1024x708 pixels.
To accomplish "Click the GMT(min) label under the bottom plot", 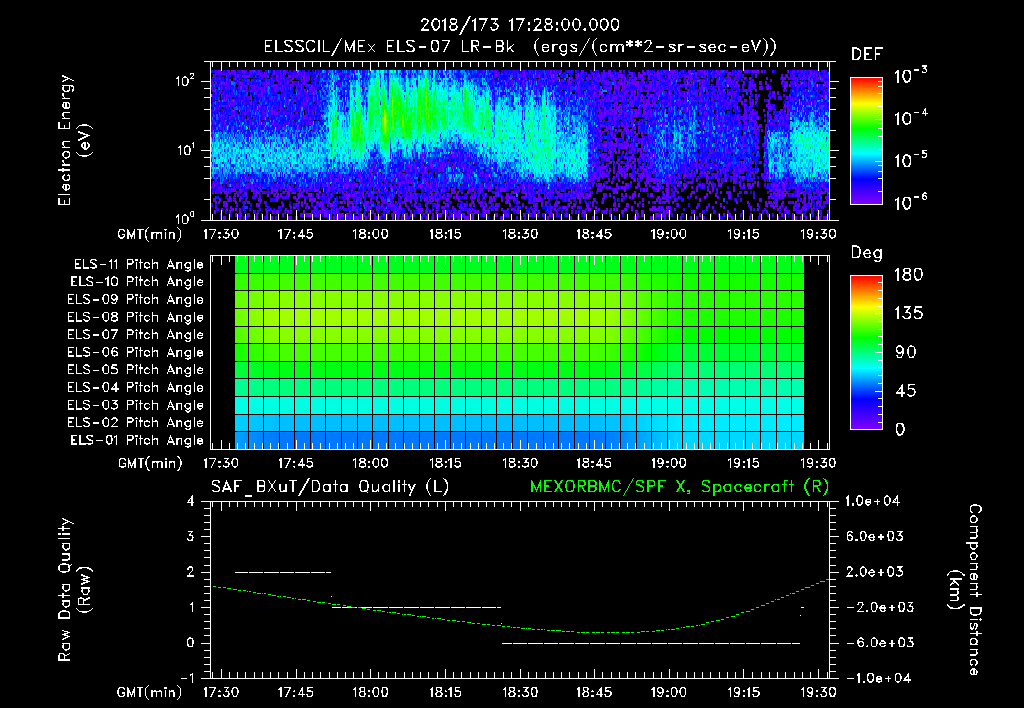I will point(150,692).
